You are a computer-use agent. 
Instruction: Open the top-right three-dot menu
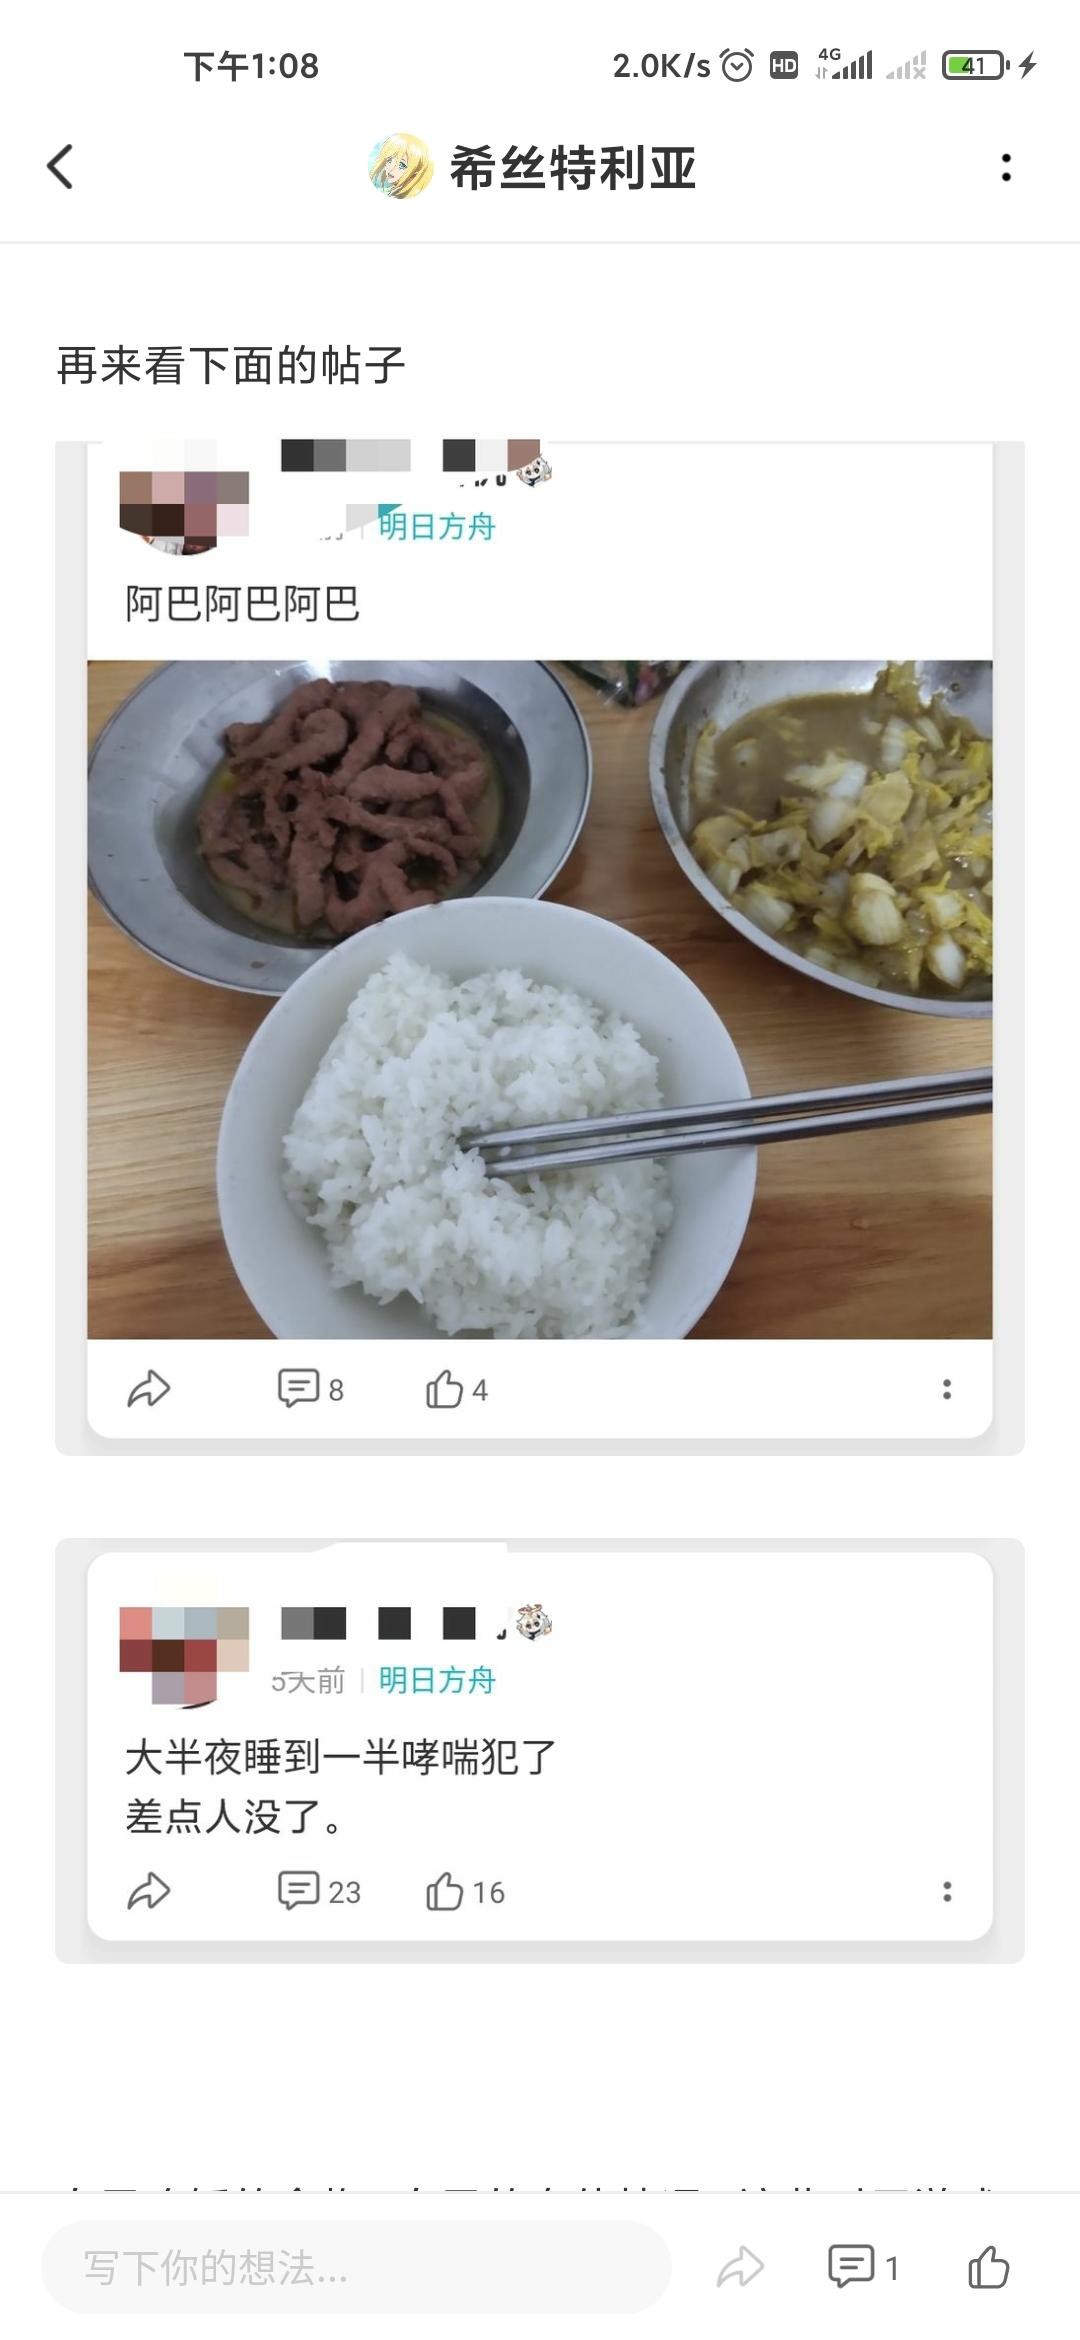point(1006,167)
